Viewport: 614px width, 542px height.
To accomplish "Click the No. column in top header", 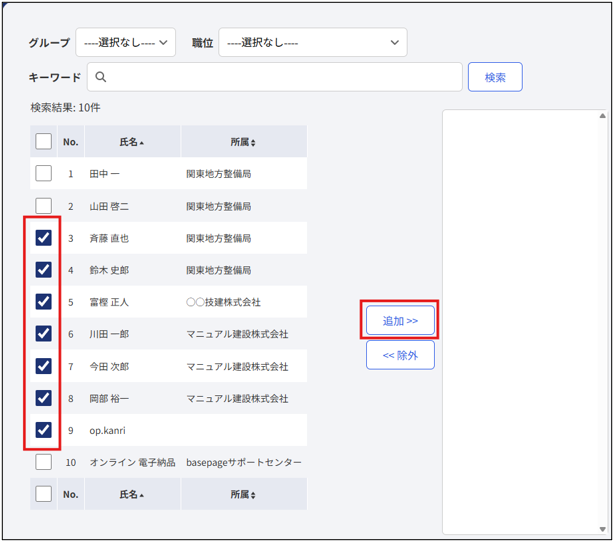I will pyautogui.click(x=71, y=142).
